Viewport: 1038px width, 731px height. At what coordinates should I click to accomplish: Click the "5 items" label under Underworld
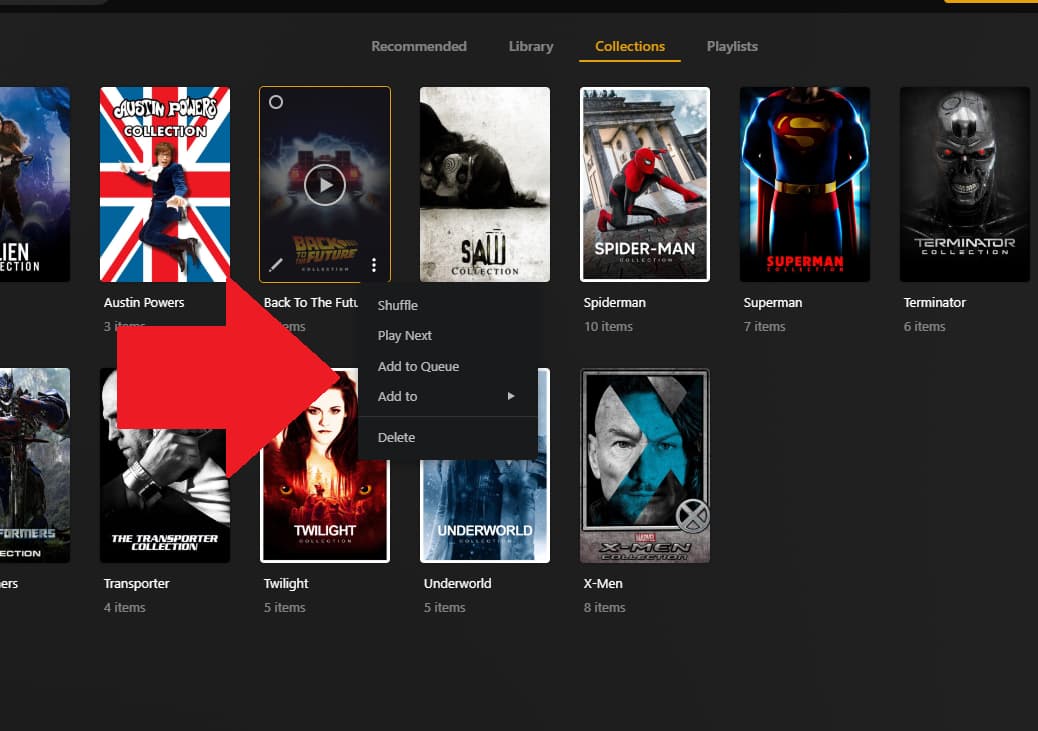(444, 607)
